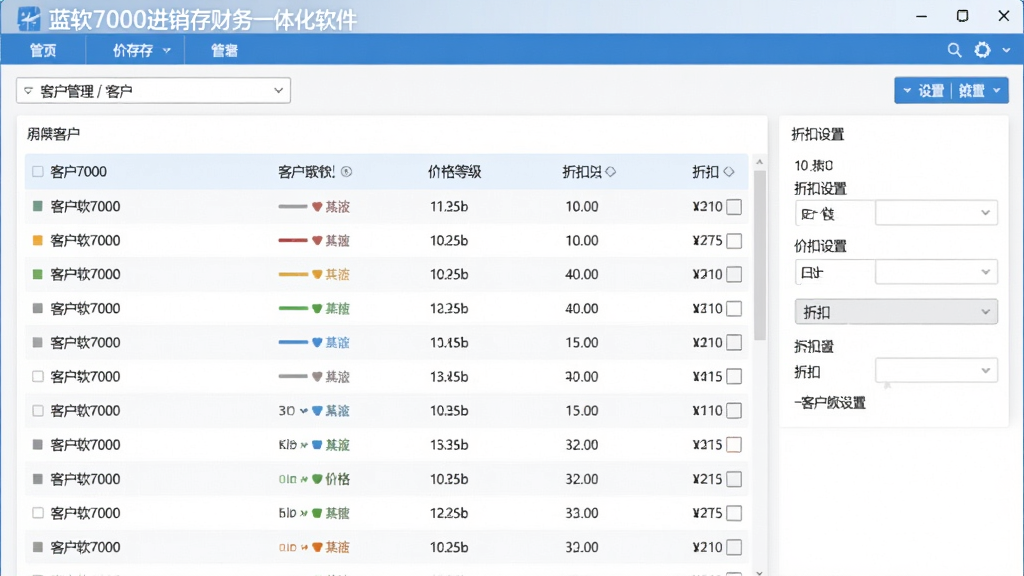Click the green heart in the ¥310 row
This screenshot has height=576, width=1024.
click(x=317, y=309)
